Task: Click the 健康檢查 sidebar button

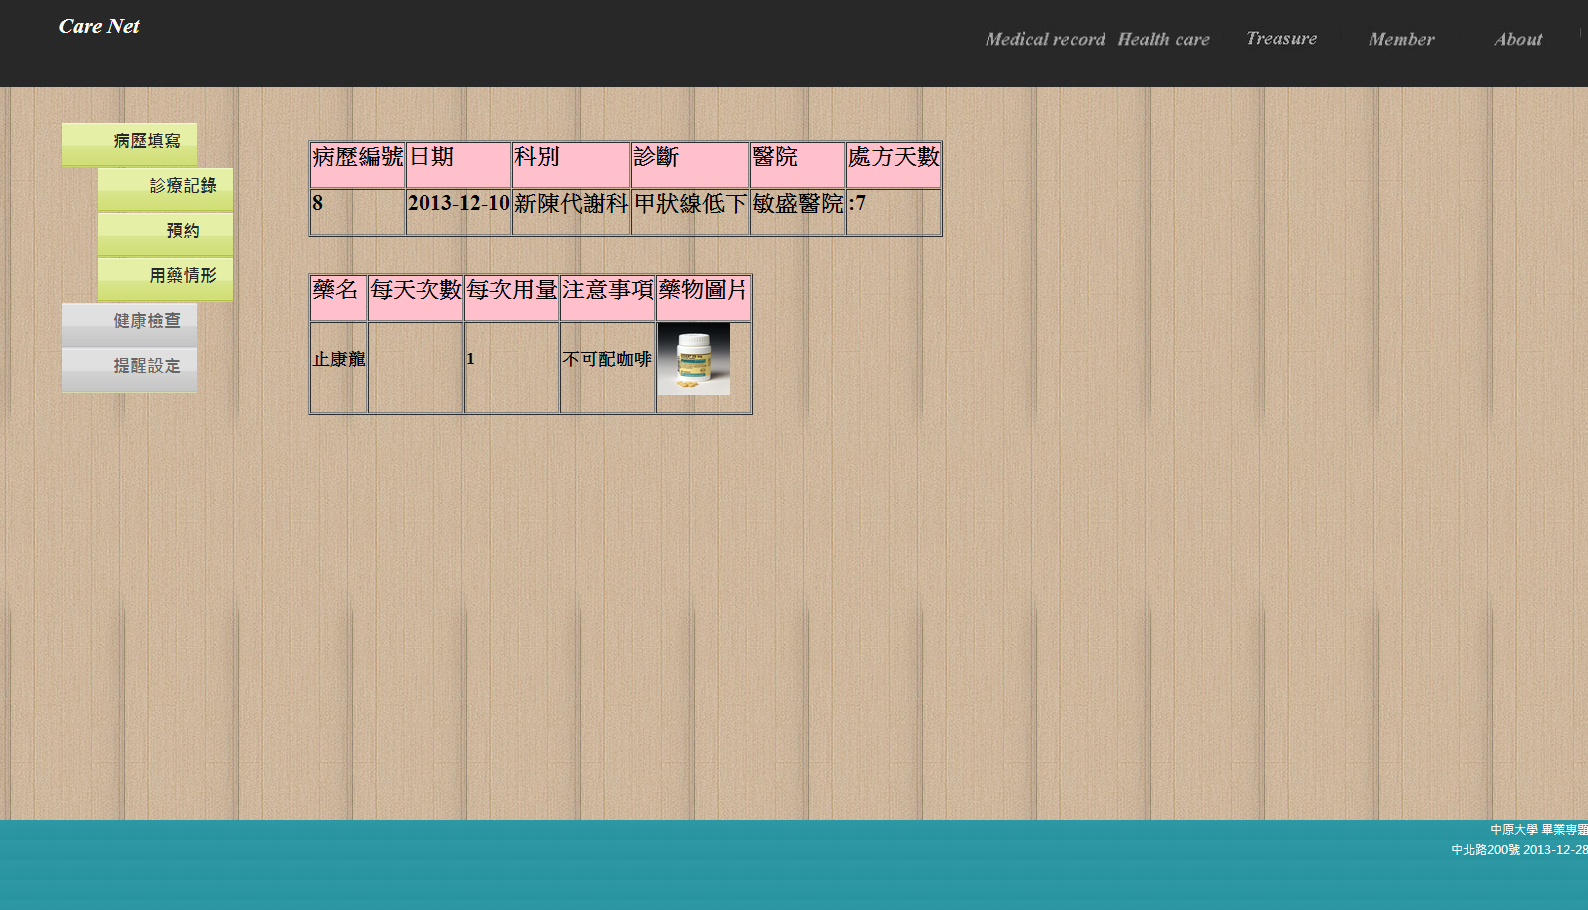Action: pos(130,322)
